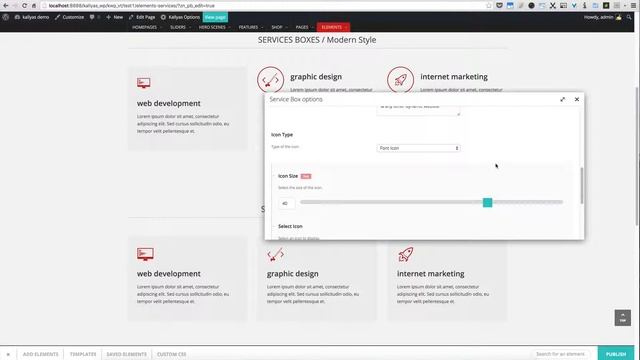This screenshot has width=640, height=360.
Task: Click the admin bar search magnifier
Action: click(629, 17)
